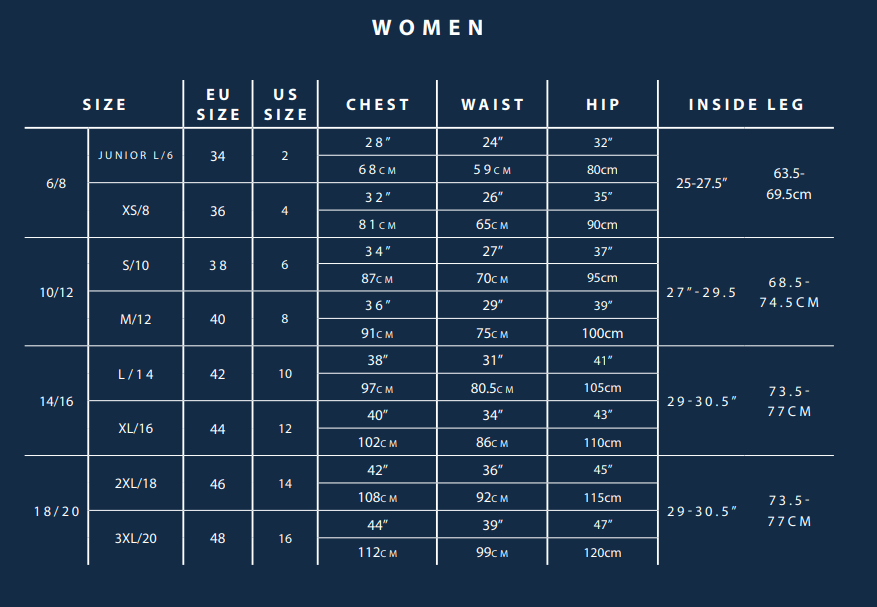Select the JUNIOR L/6 size cell
This screenshot has width=877, height=607.
136,156
